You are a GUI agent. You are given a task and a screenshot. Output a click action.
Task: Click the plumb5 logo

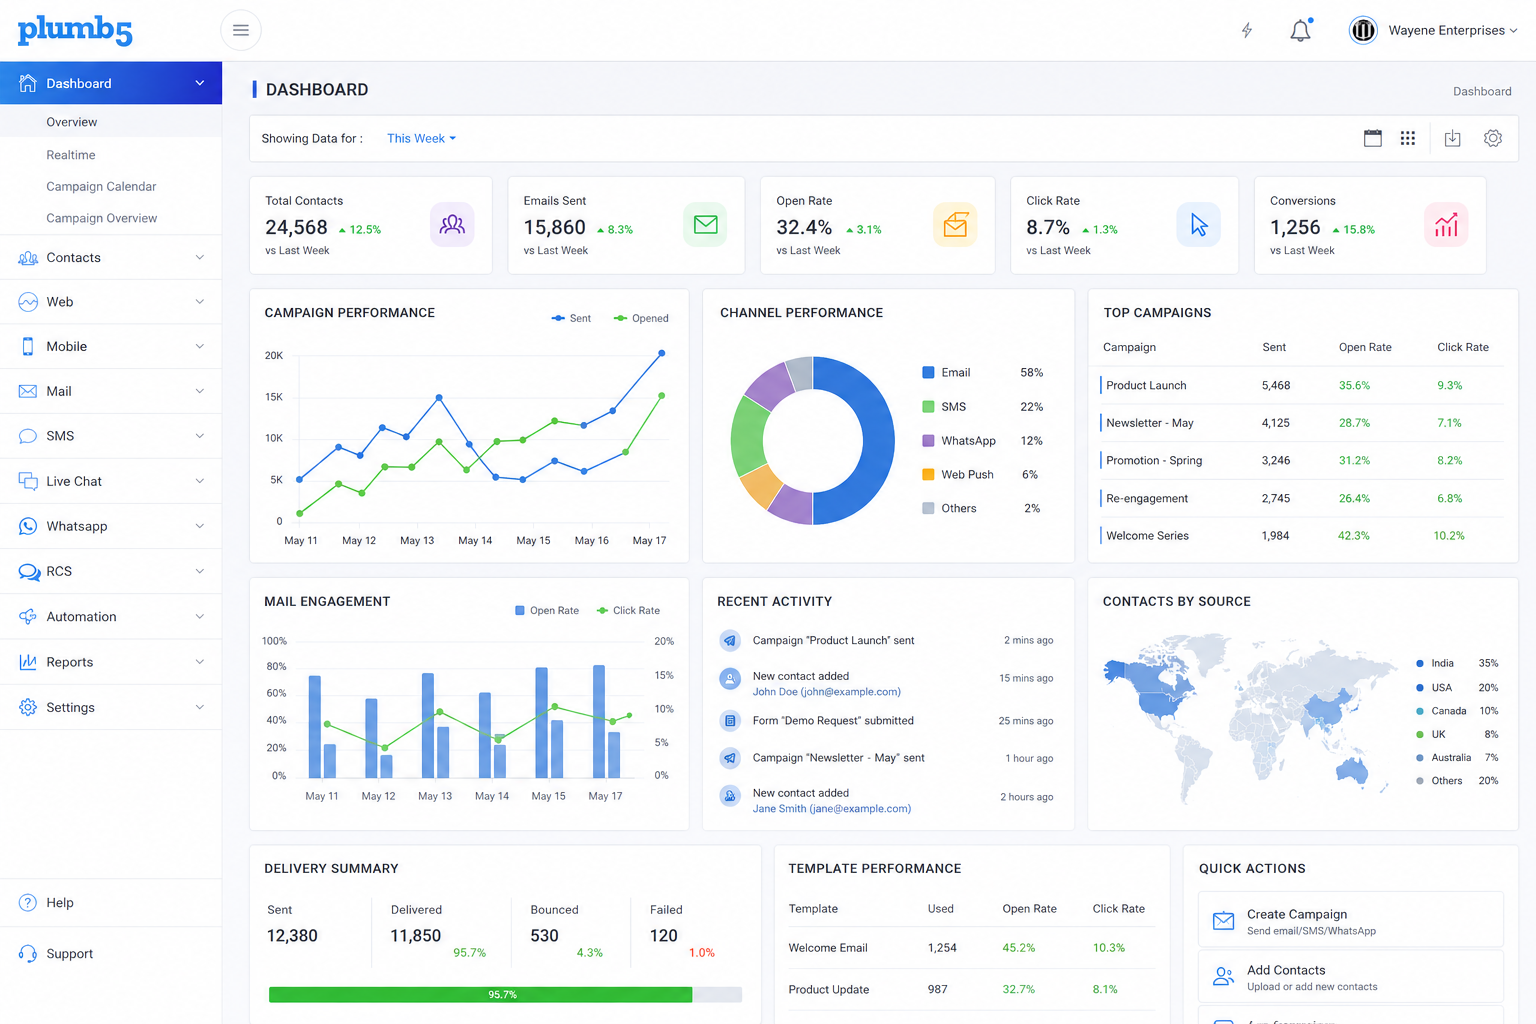(x=75, y=30)
